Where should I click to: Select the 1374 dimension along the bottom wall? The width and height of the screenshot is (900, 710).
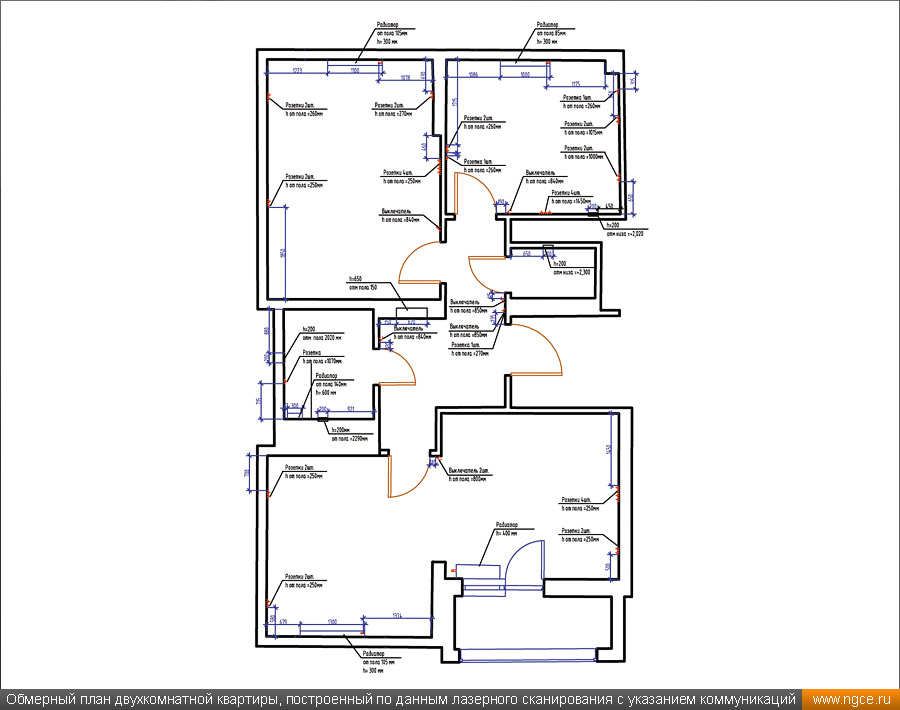click(397, 615)
